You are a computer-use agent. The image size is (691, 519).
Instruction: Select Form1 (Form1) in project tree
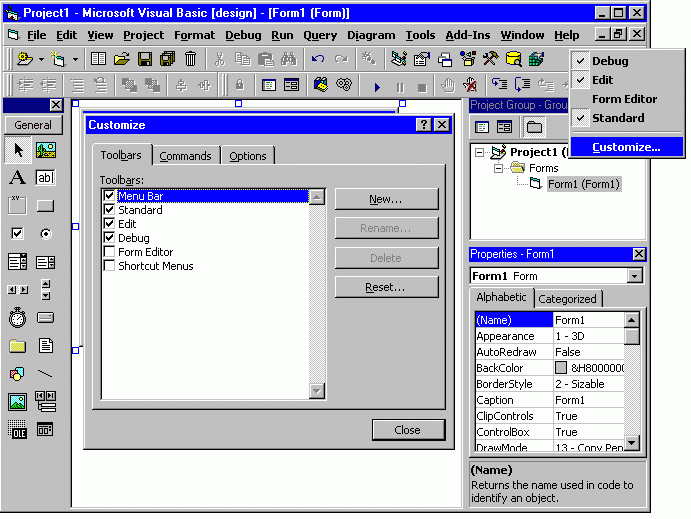pos(583,184)
